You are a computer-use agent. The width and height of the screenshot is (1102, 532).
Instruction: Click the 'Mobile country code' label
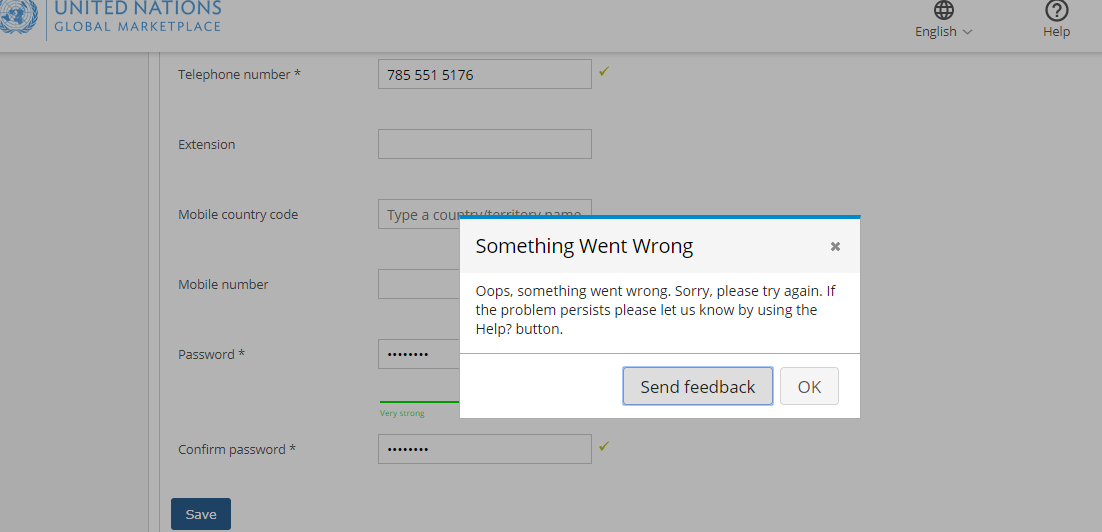tap(238, 214)
